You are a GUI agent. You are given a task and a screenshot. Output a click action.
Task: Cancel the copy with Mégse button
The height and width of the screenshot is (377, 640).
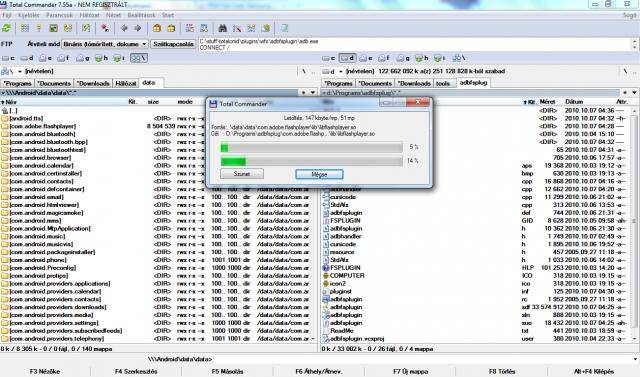319,174
